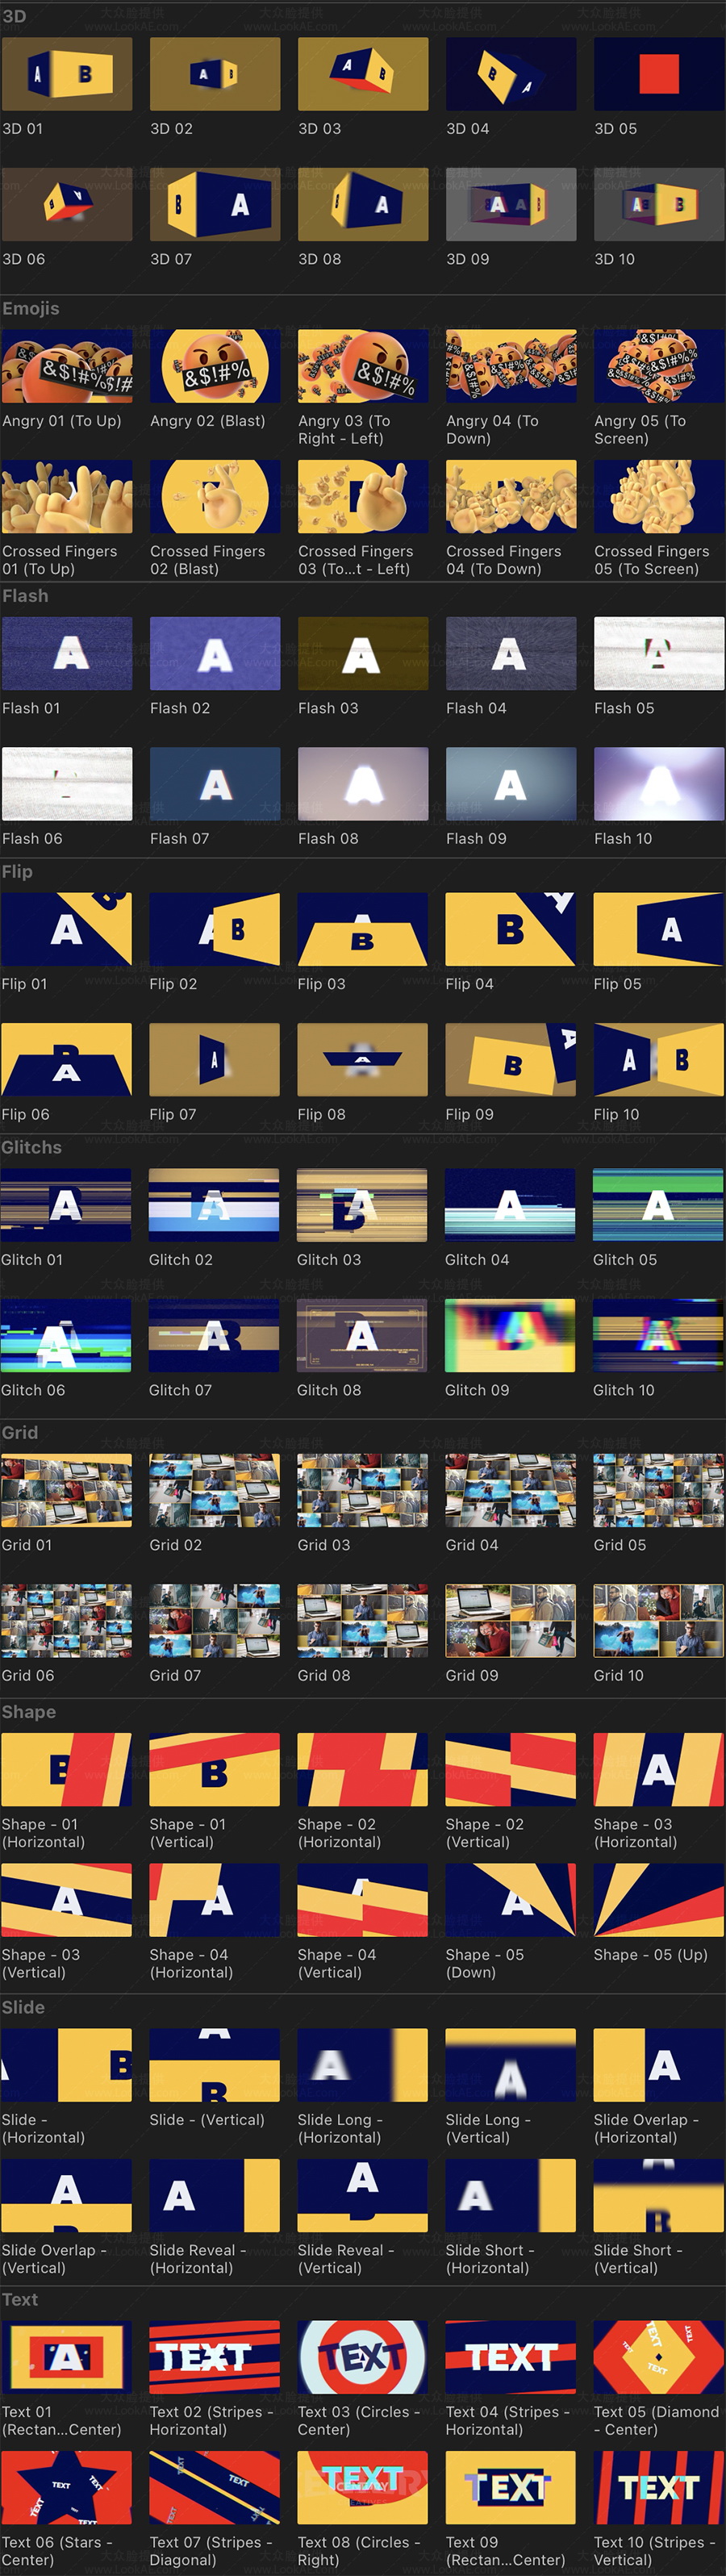Click the "Grid 06" caption

[28, 1675]
